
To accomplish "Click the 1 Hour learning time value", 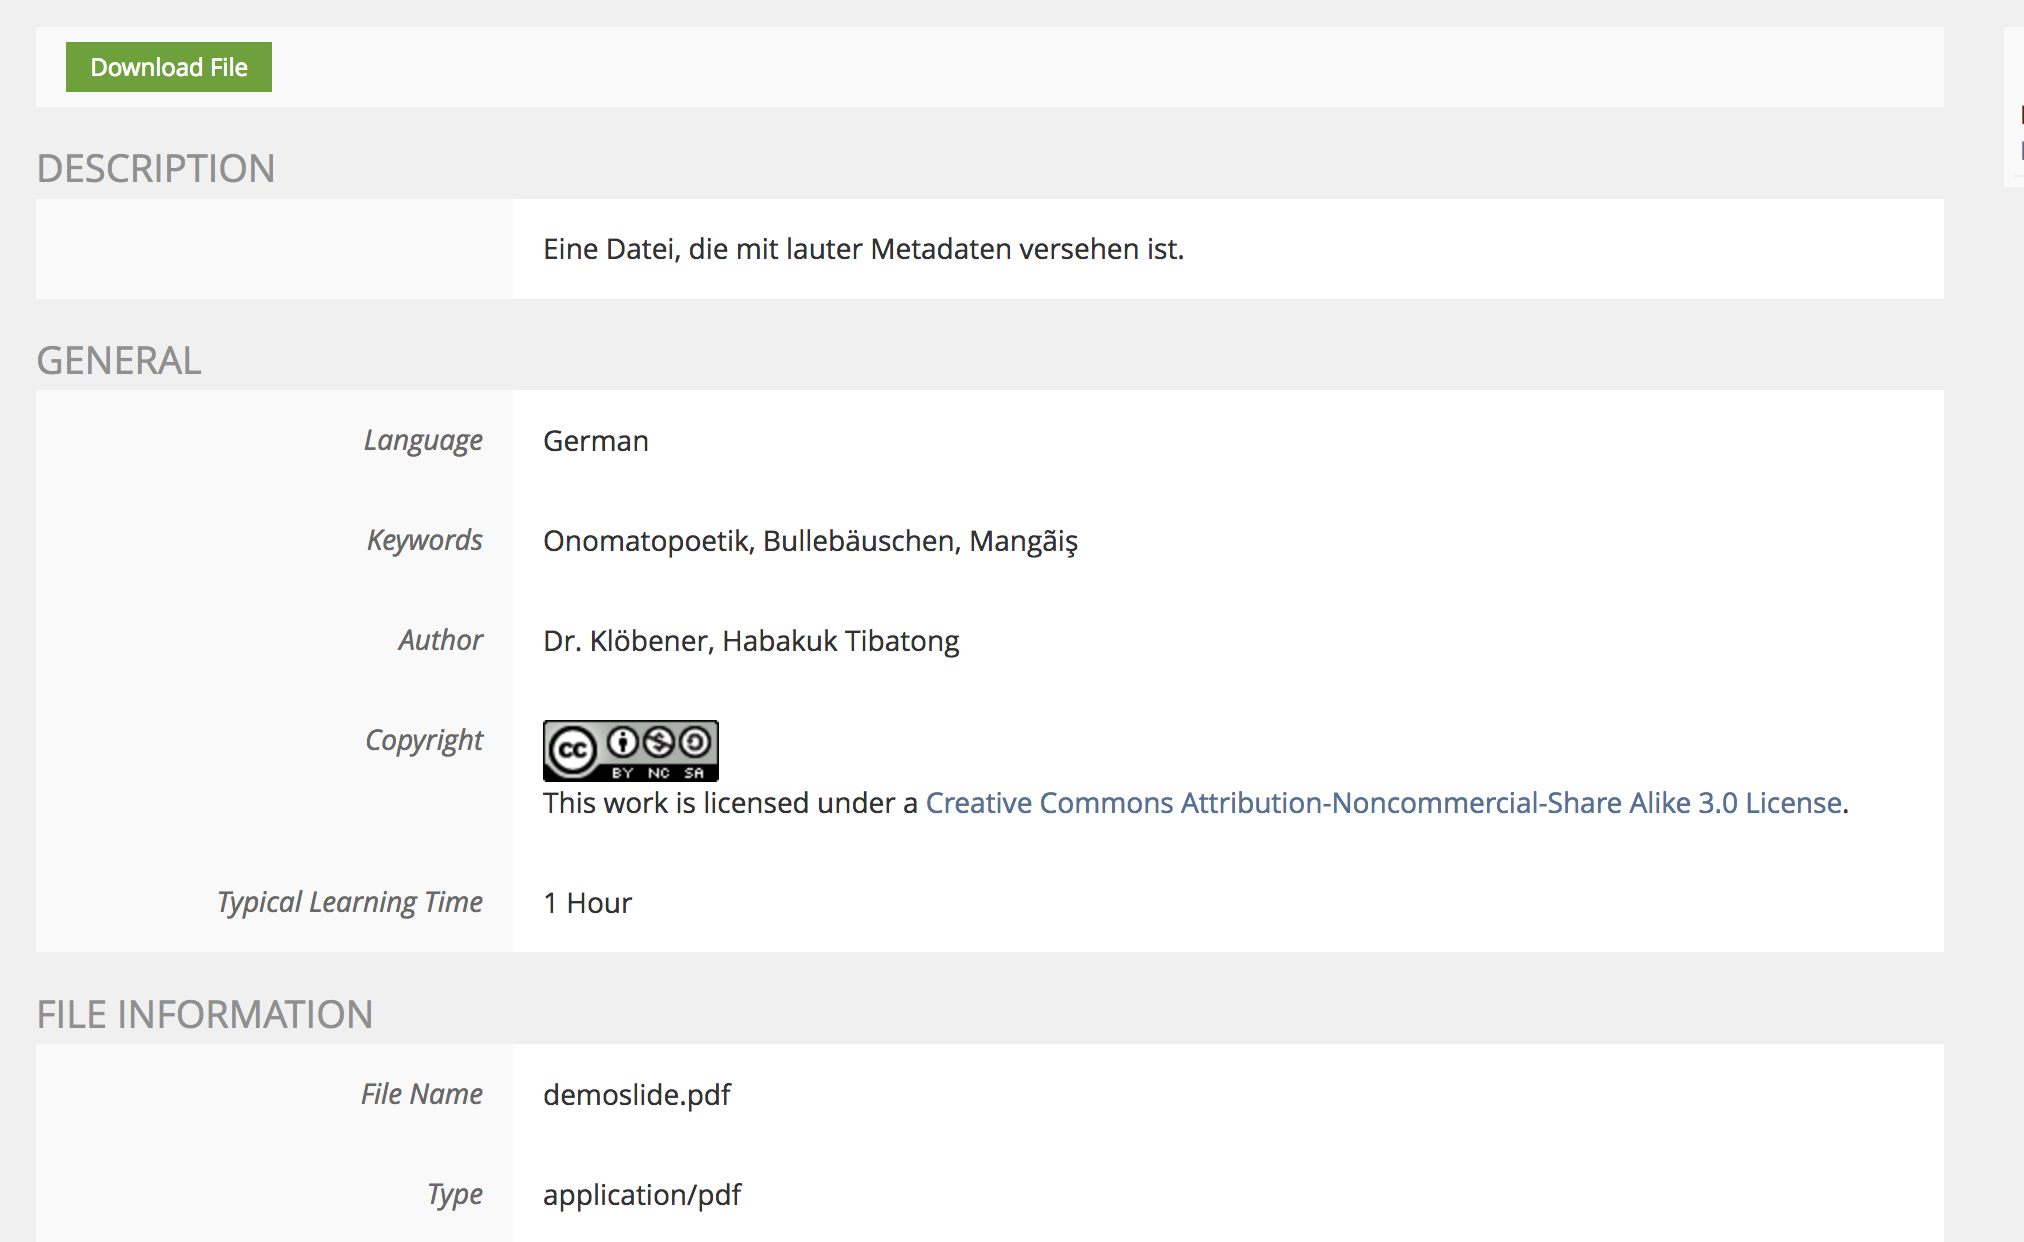I will tap(587, 903).
